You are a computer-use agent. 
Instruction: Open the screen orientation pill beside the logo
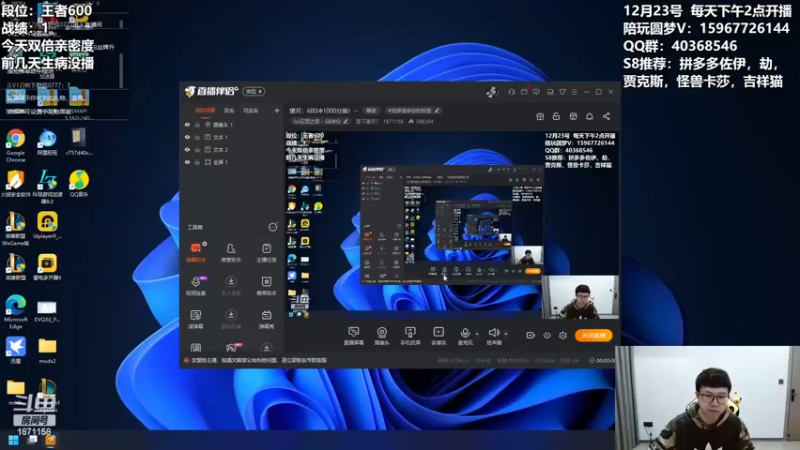coord(254,91)
